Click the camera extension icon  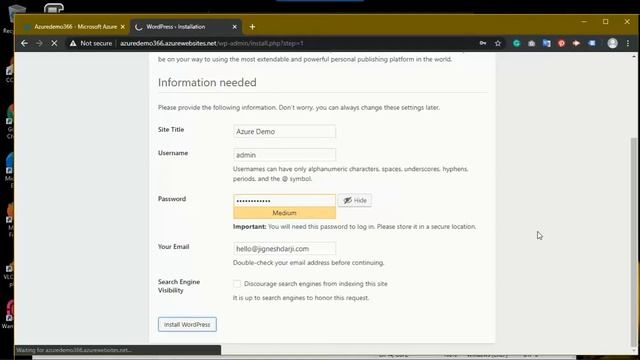tap(531, 43)
